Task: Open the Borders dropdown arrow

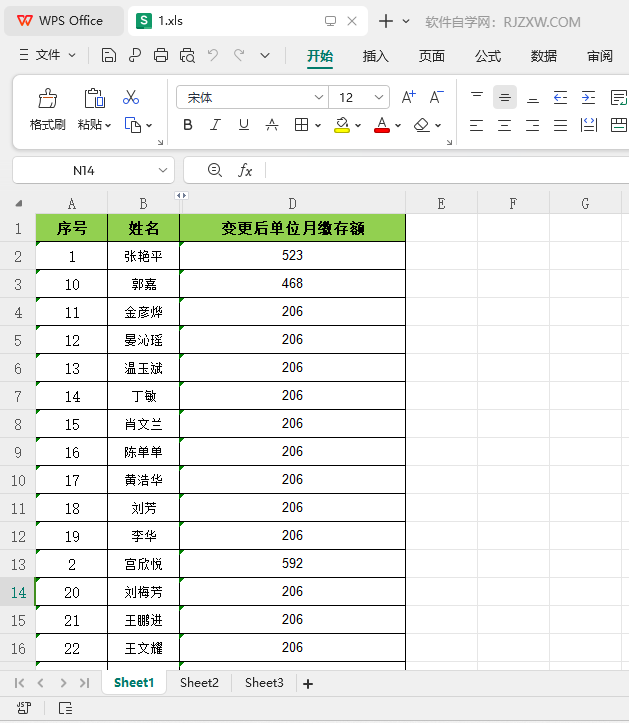Action: (318, 125)
